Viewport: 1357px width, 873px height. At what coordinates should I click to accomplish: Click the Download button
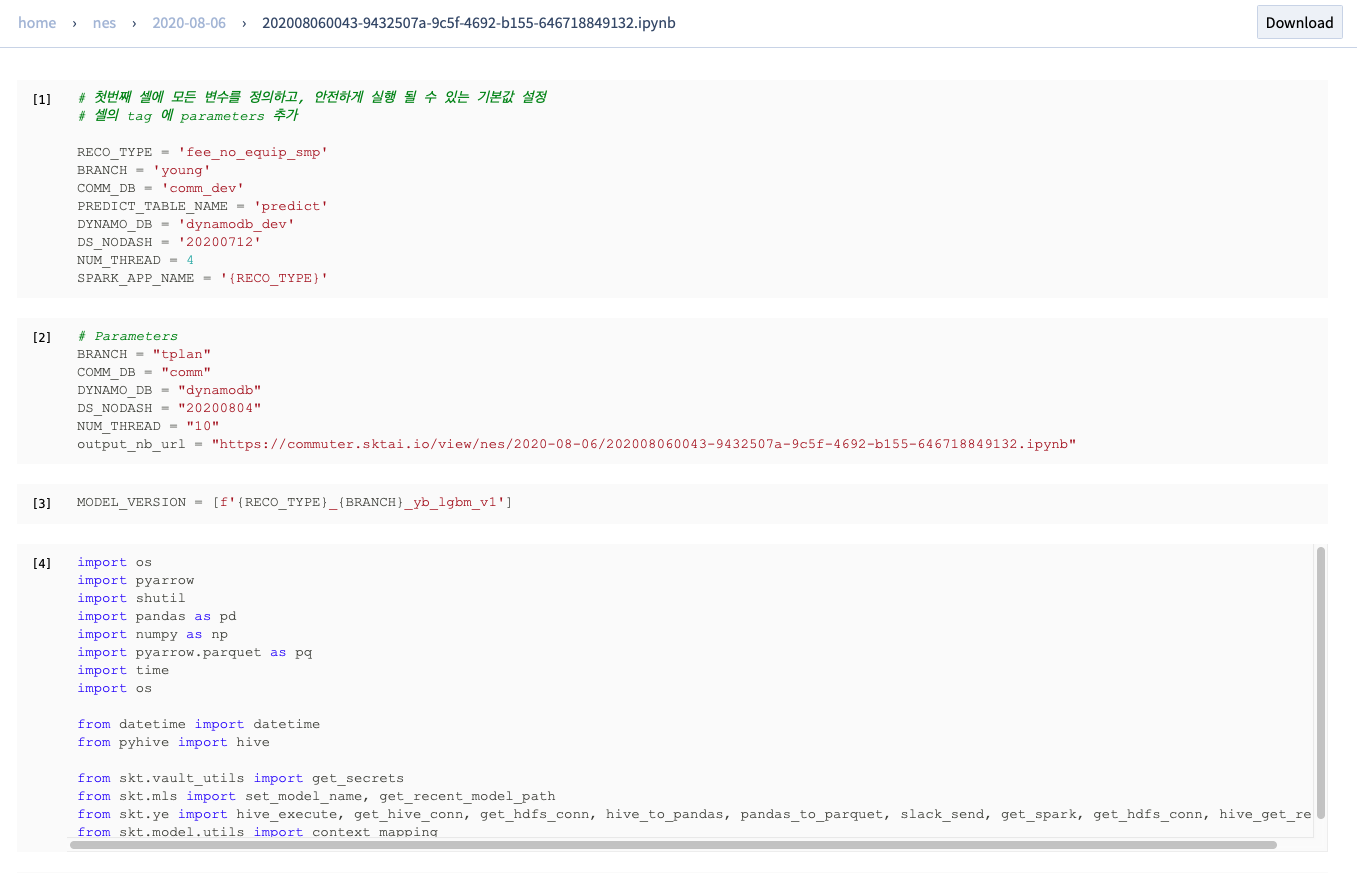coord(1299,22)
